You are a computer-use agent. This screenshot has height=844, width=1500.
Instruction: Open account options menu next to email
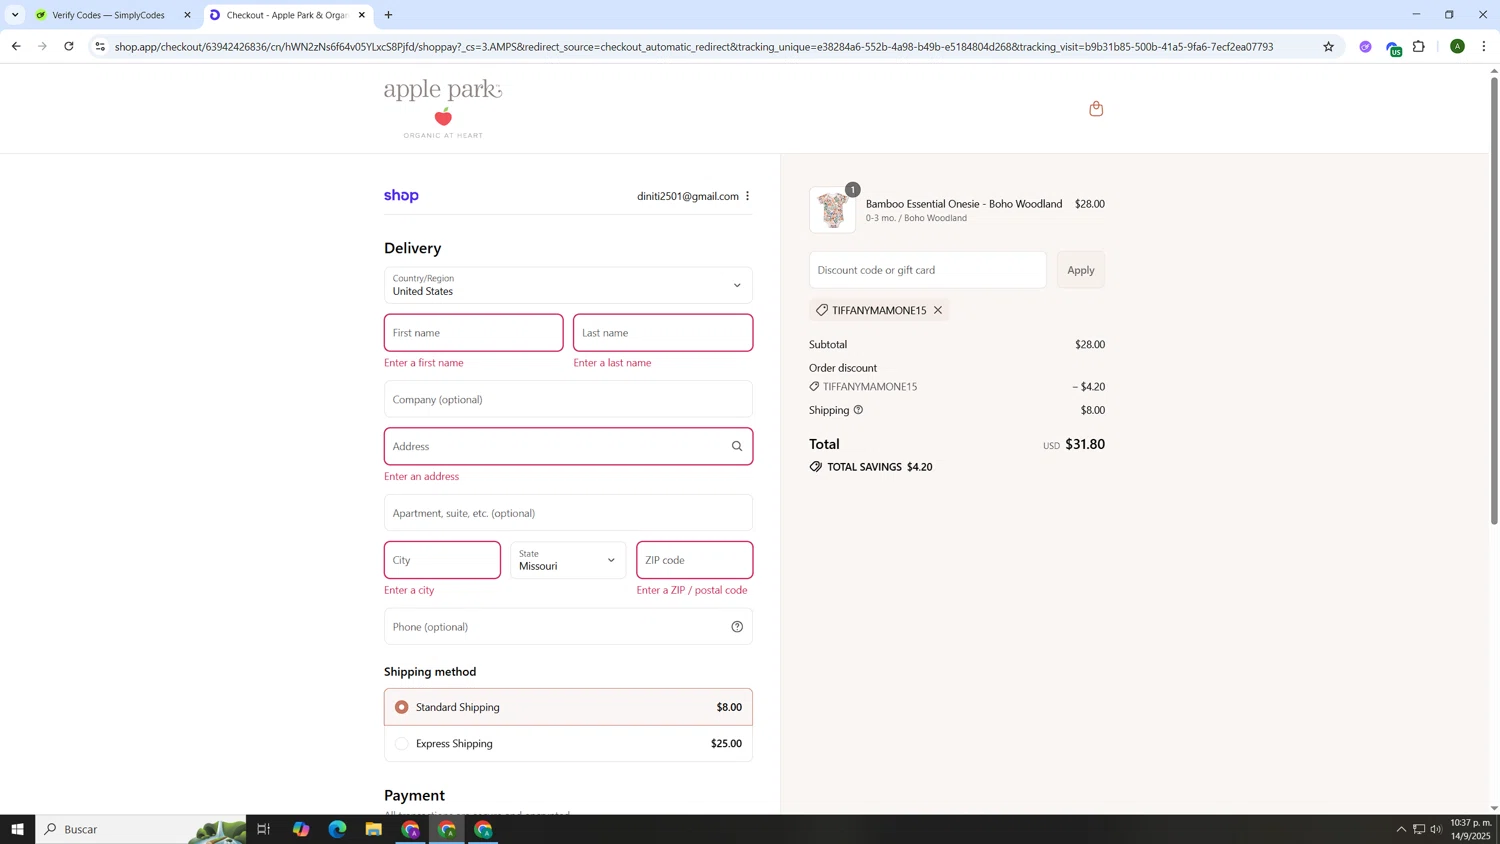pos(747,196)
